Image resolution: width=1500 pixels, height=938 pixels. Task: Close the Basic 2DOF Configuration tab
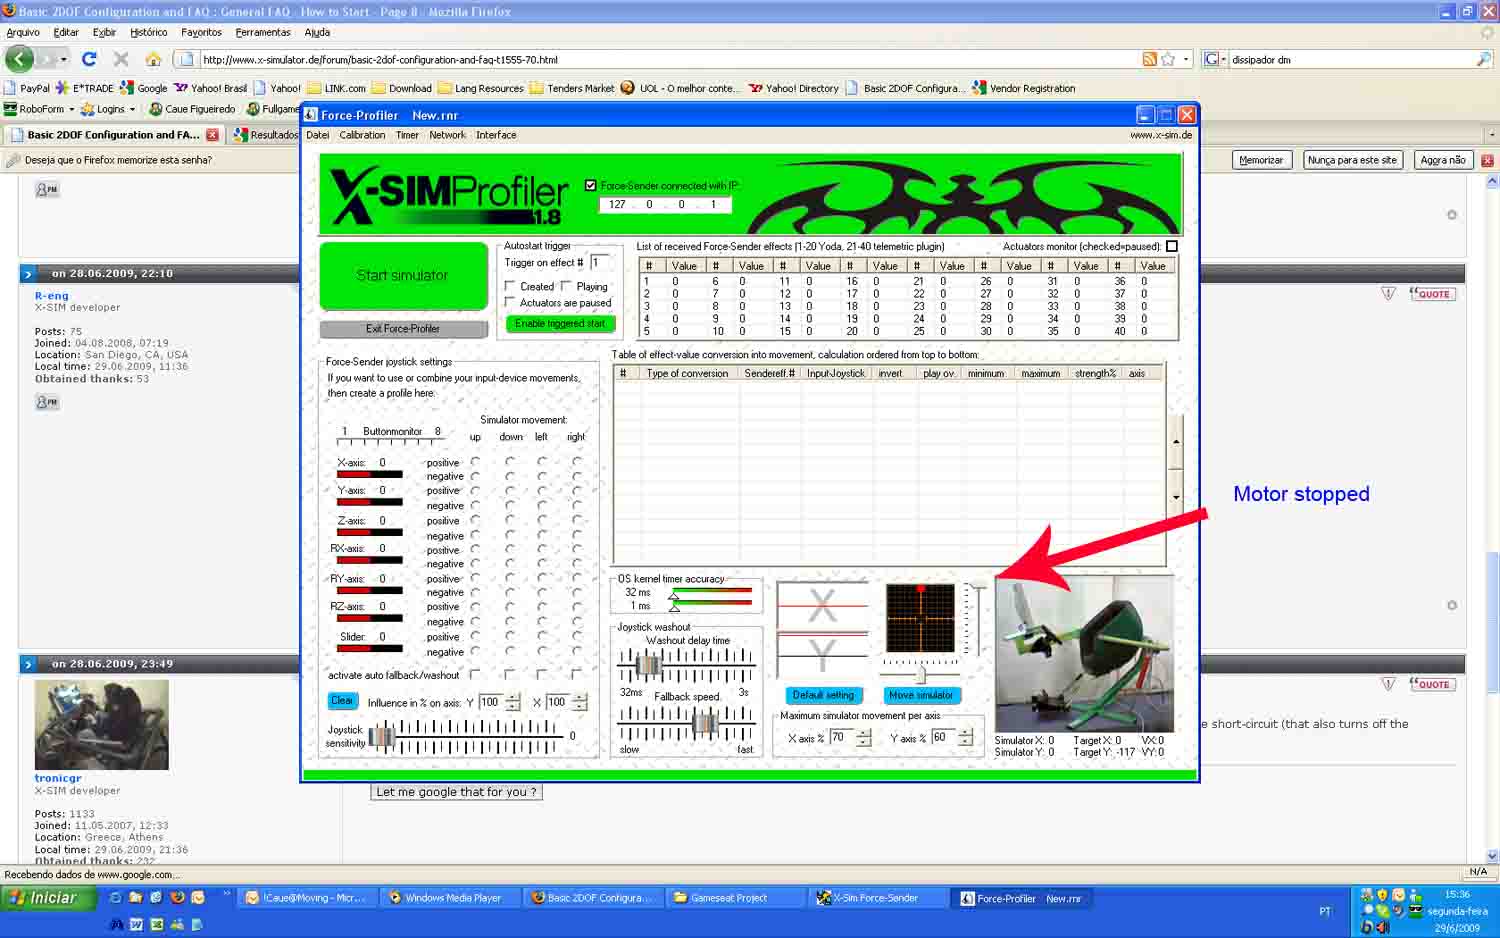pyautogui.click(x=212, y=135)
